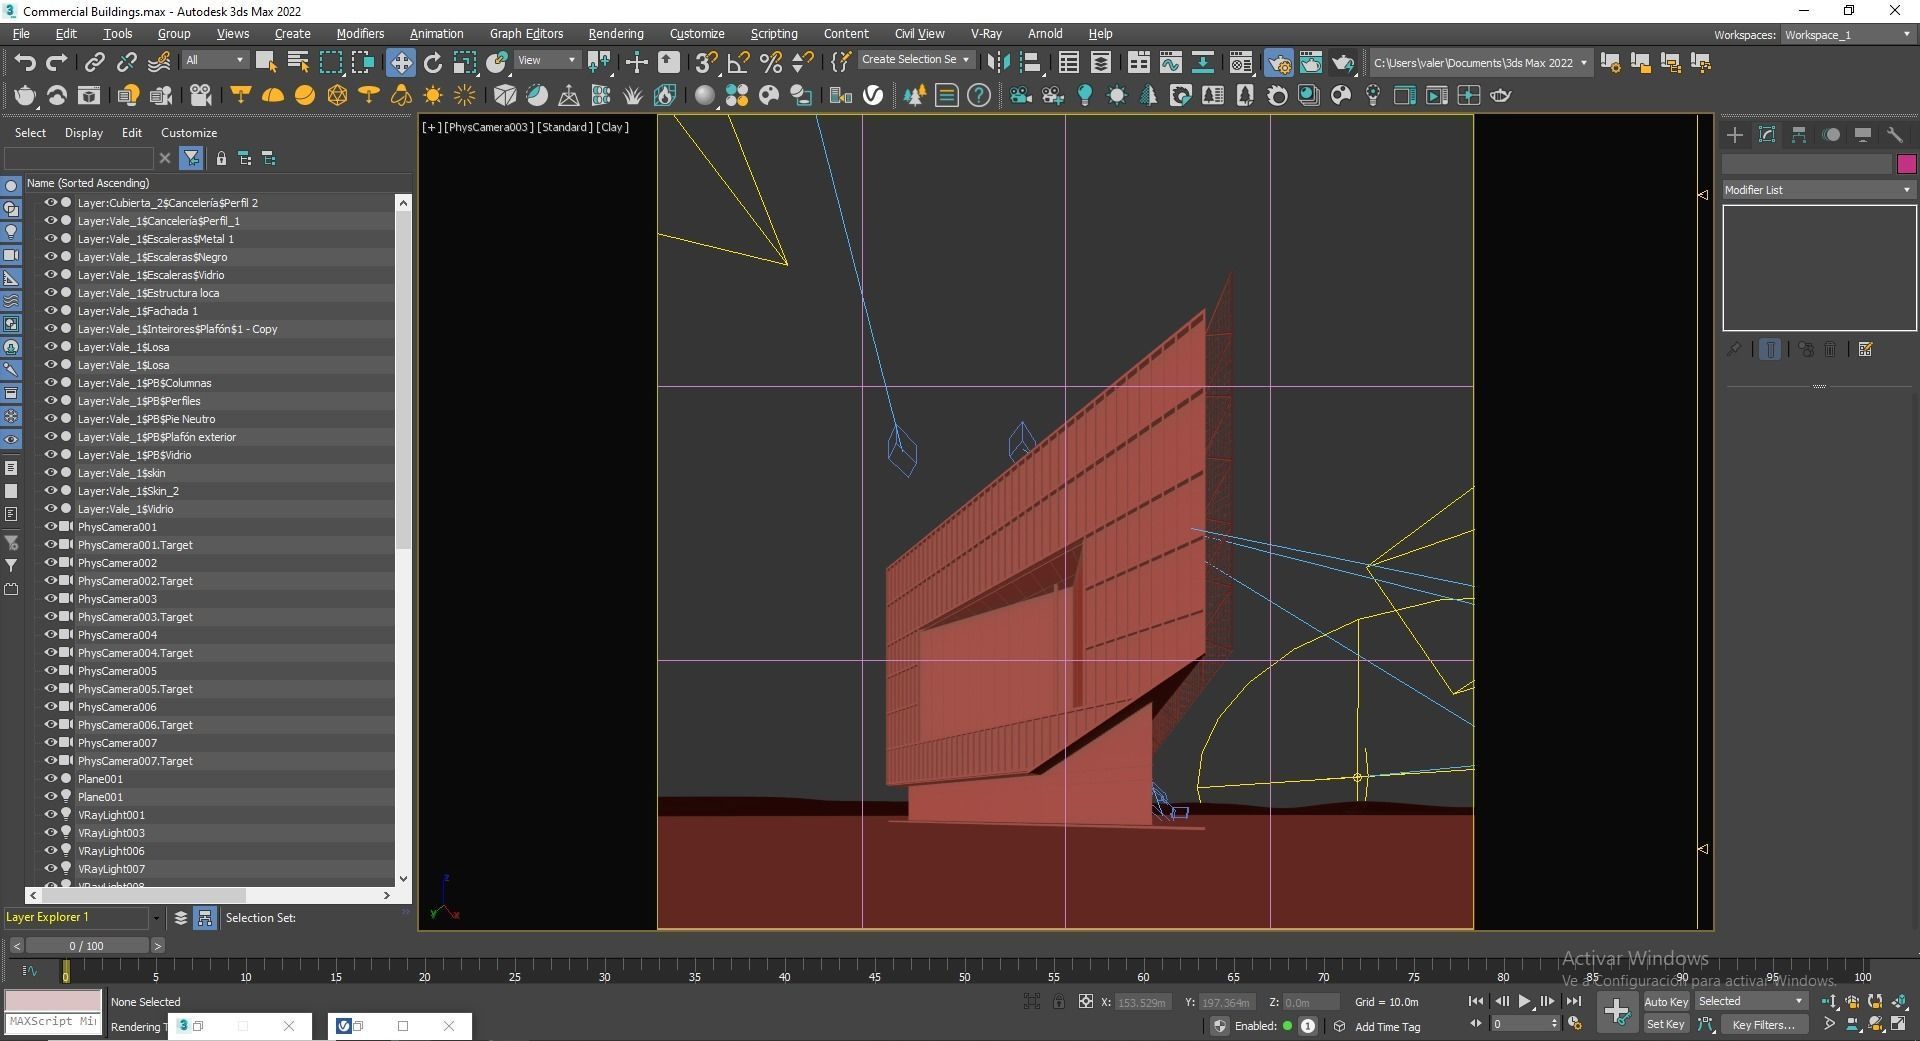Open the Display tab in command panel
Viewport: 1920px width, 1041px height.
point(1863,135)
